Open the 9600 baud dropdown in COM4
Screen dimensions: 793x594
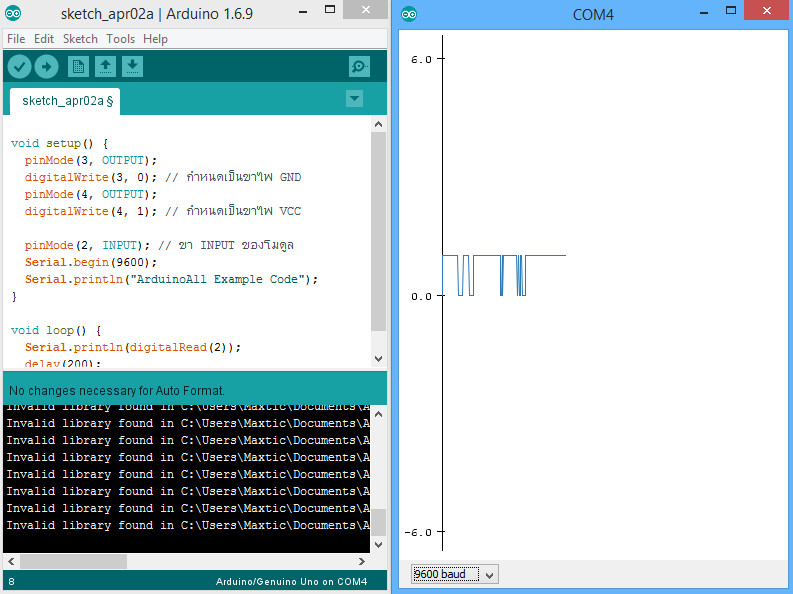(x=455, y=574)
